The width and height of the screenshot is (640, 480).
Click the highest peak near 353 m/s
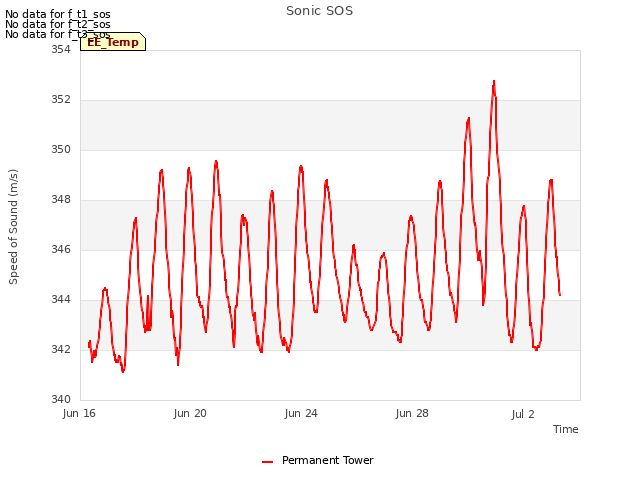(x=494, y=82)
